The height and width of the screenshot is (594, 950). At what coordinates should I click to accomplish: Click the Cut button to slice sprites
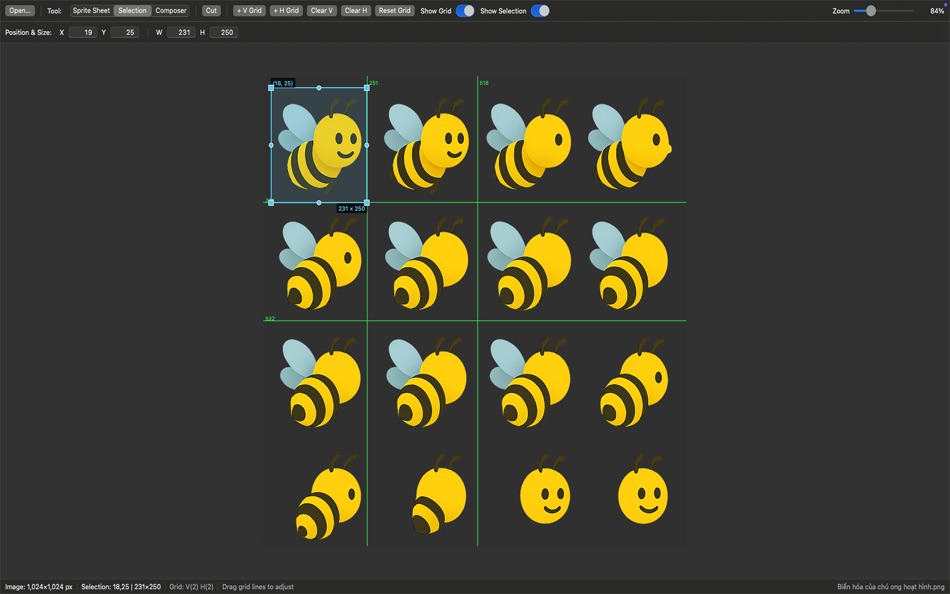tap(210, 10)
